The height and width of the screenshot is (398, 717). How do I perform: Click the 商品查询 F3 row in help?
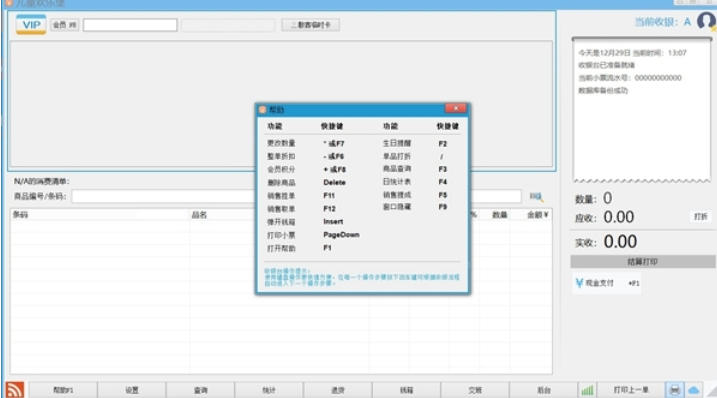(x=415, y=169)
